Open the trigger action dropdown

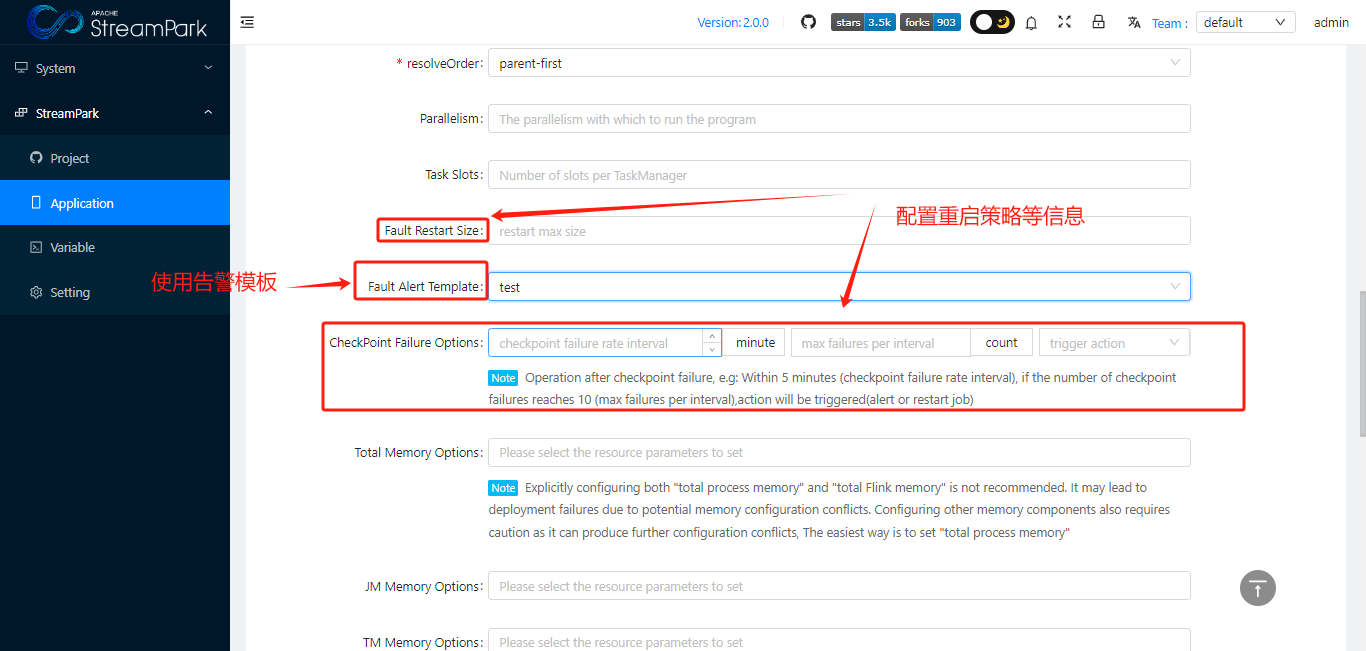click(1113, 342)
